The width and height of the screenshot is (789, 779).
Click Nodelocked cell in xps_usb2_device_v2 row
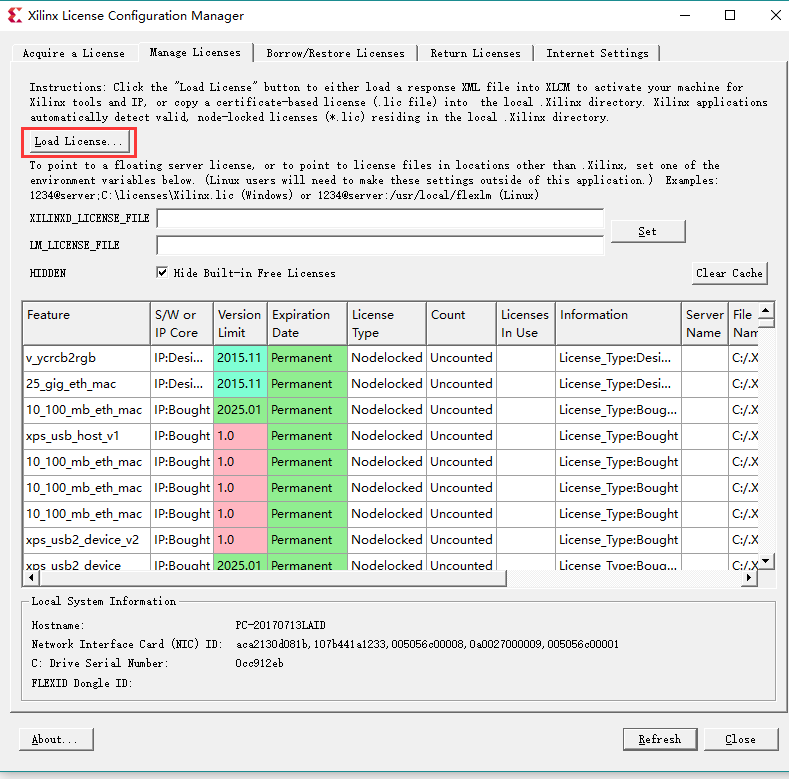386,540
